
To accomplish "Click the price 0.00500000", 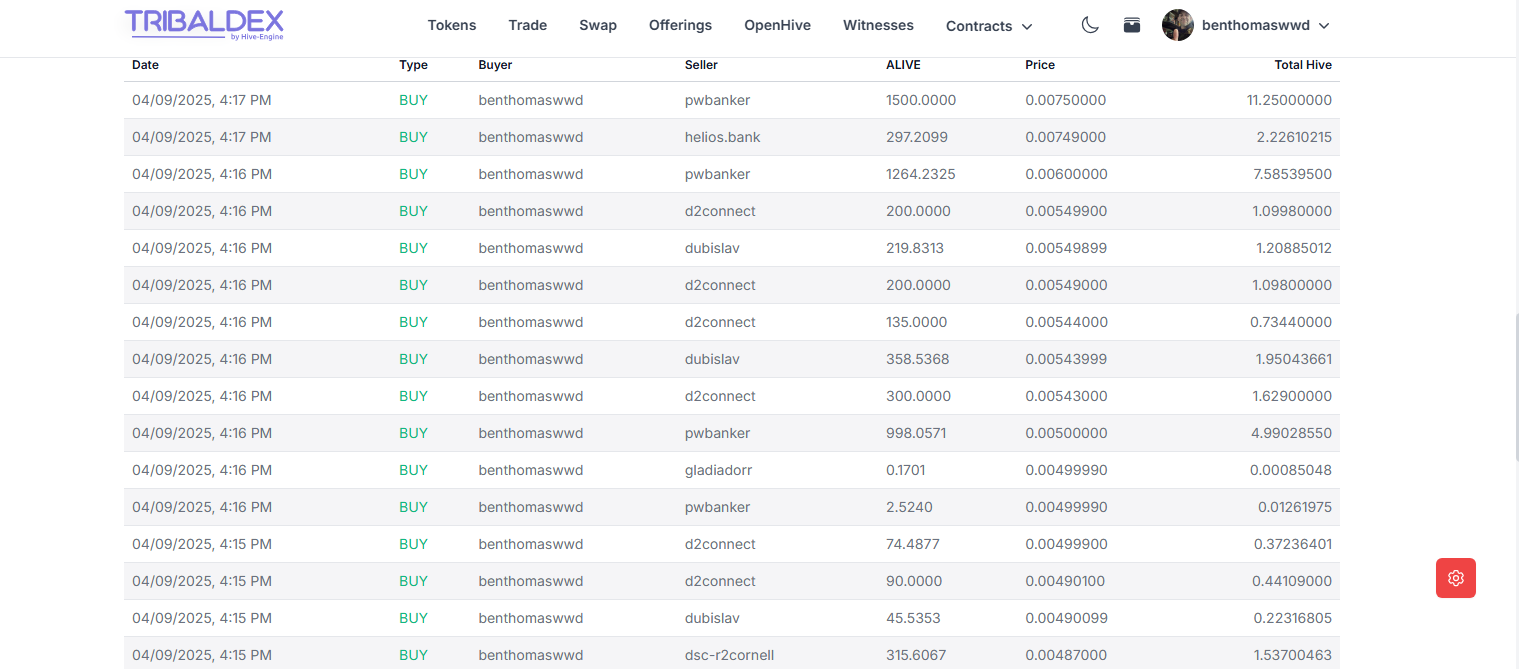I will 1066,433.
